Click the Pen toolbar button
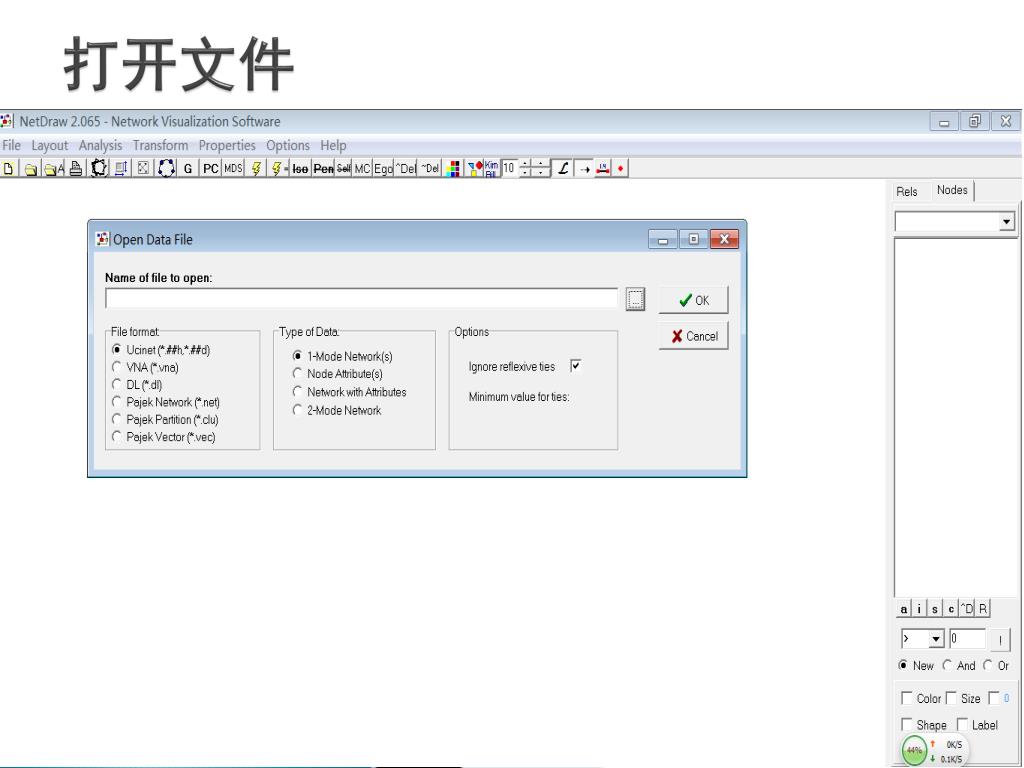 point(323,168)
